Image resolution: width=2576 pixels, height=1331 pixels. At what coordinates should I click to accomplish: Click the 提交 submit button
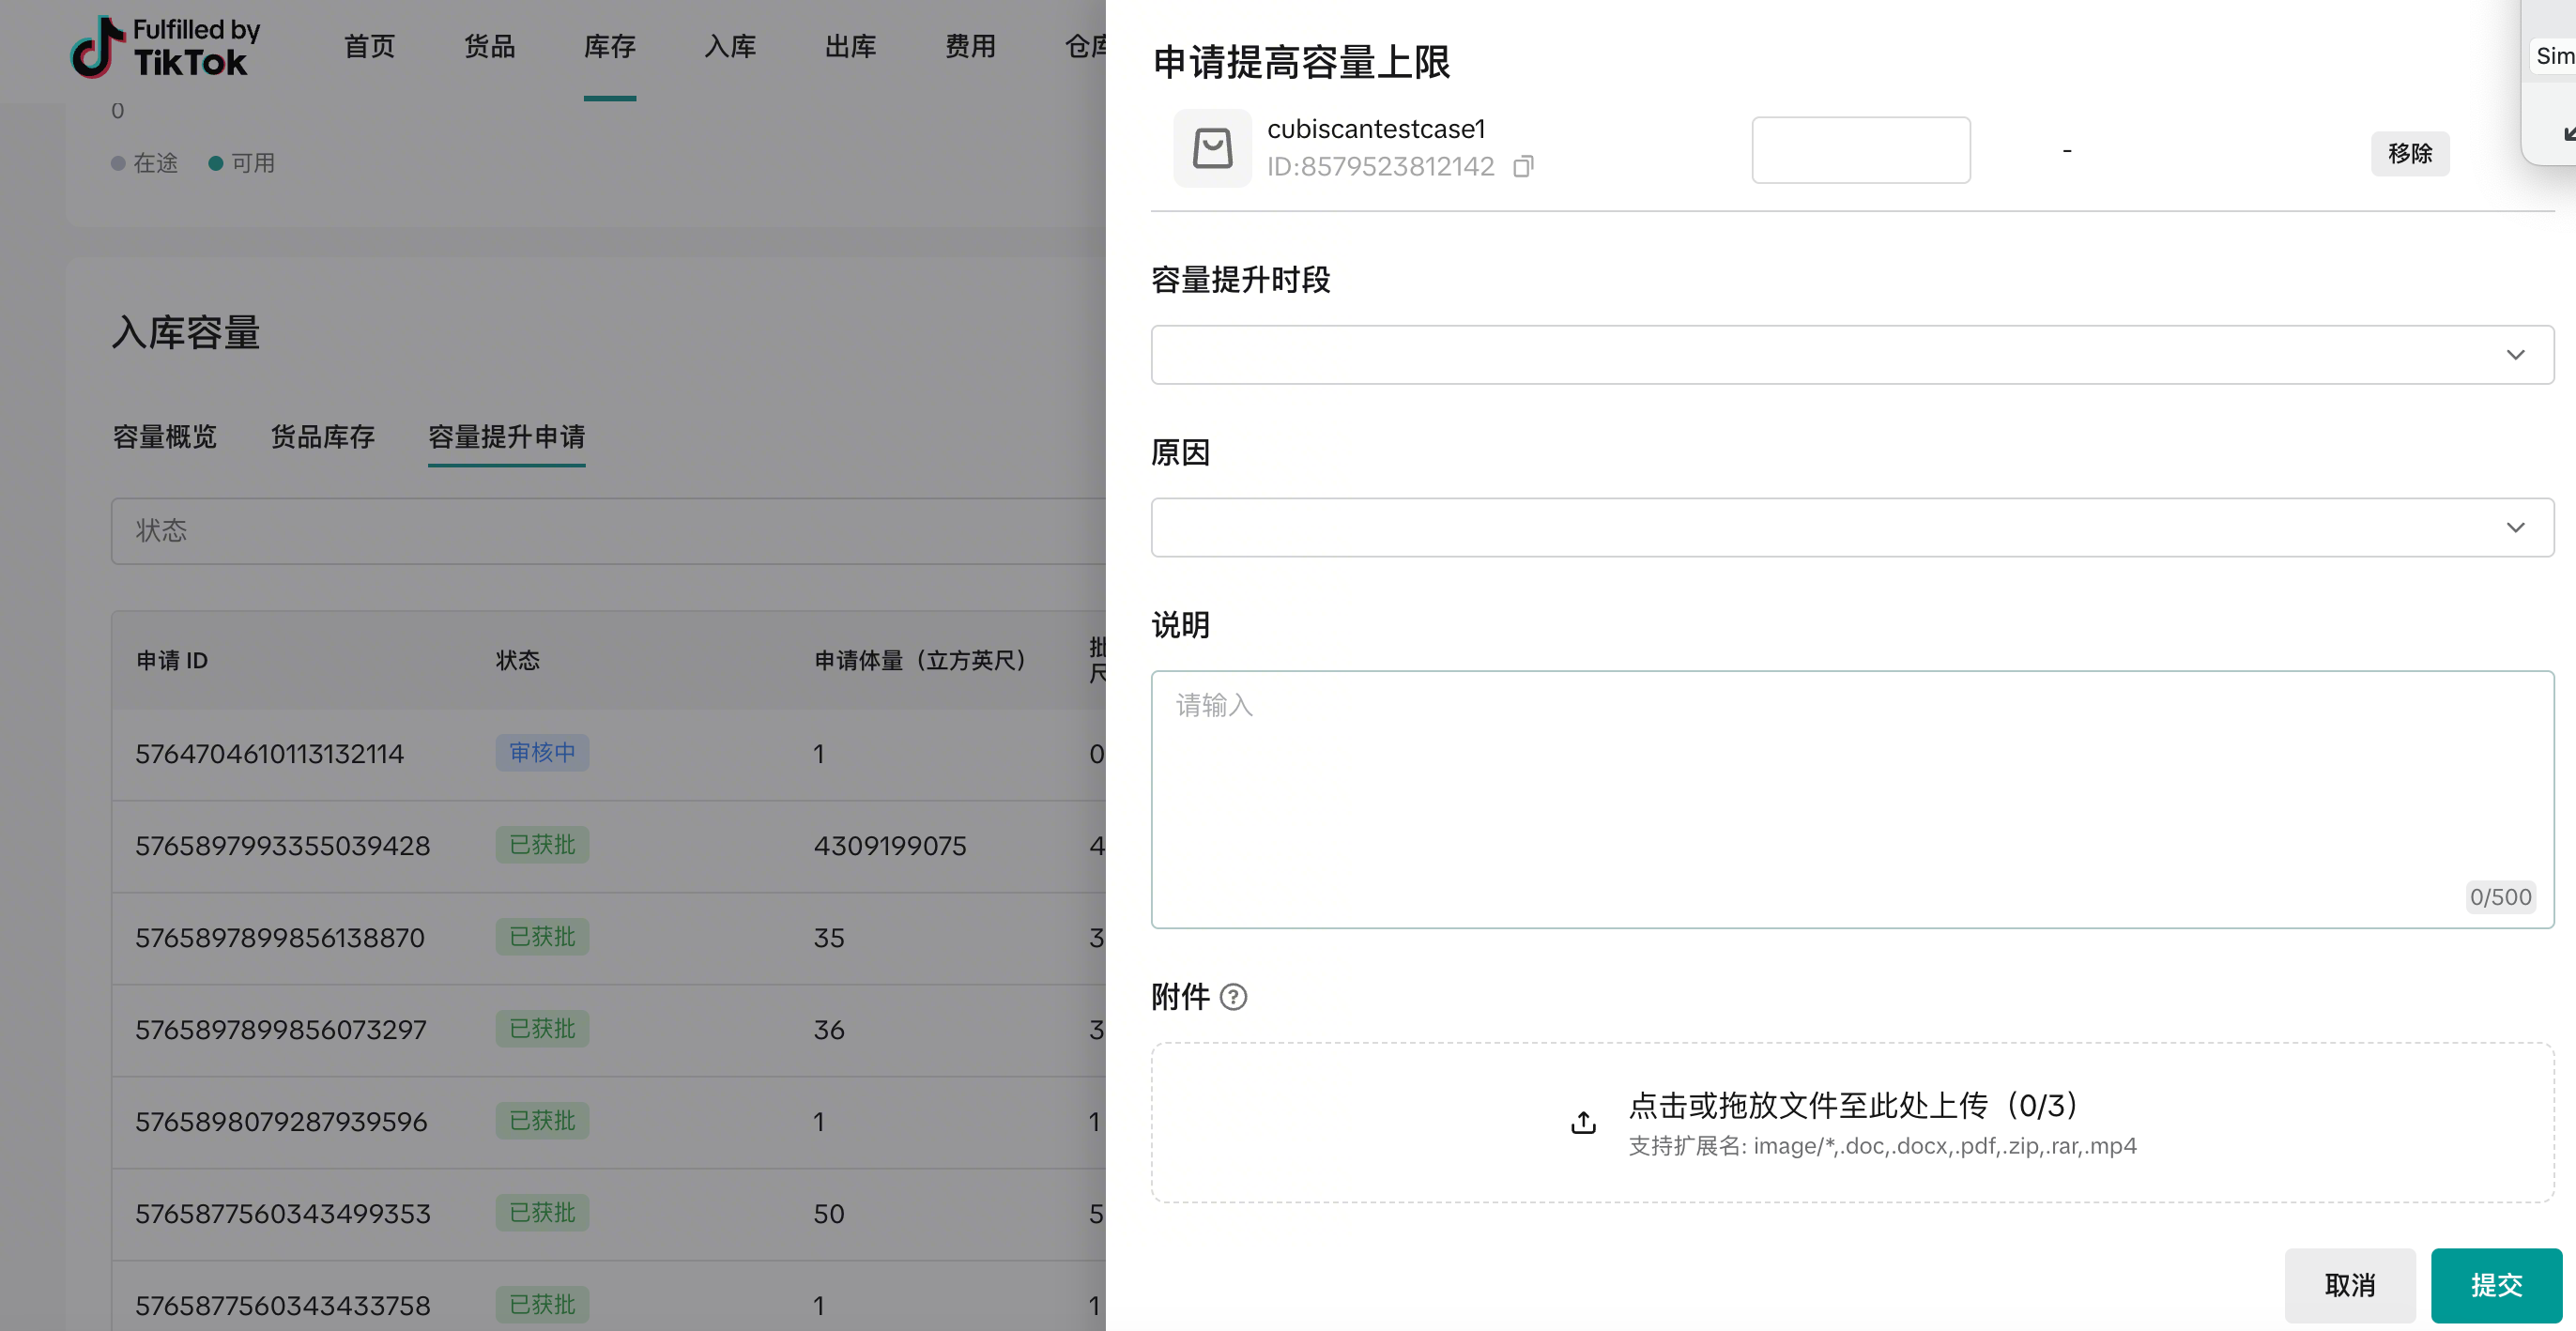tap(2495, 1285)
